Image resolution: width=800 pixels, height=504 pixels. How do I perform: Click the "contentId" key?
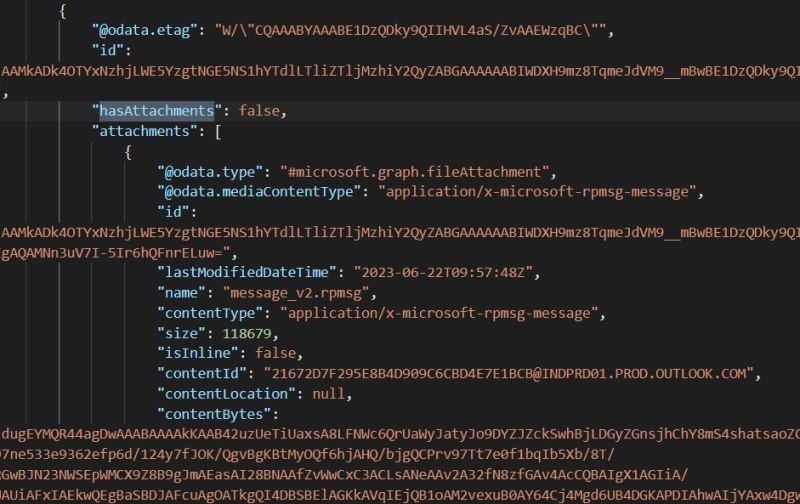(x=202, y=373)
